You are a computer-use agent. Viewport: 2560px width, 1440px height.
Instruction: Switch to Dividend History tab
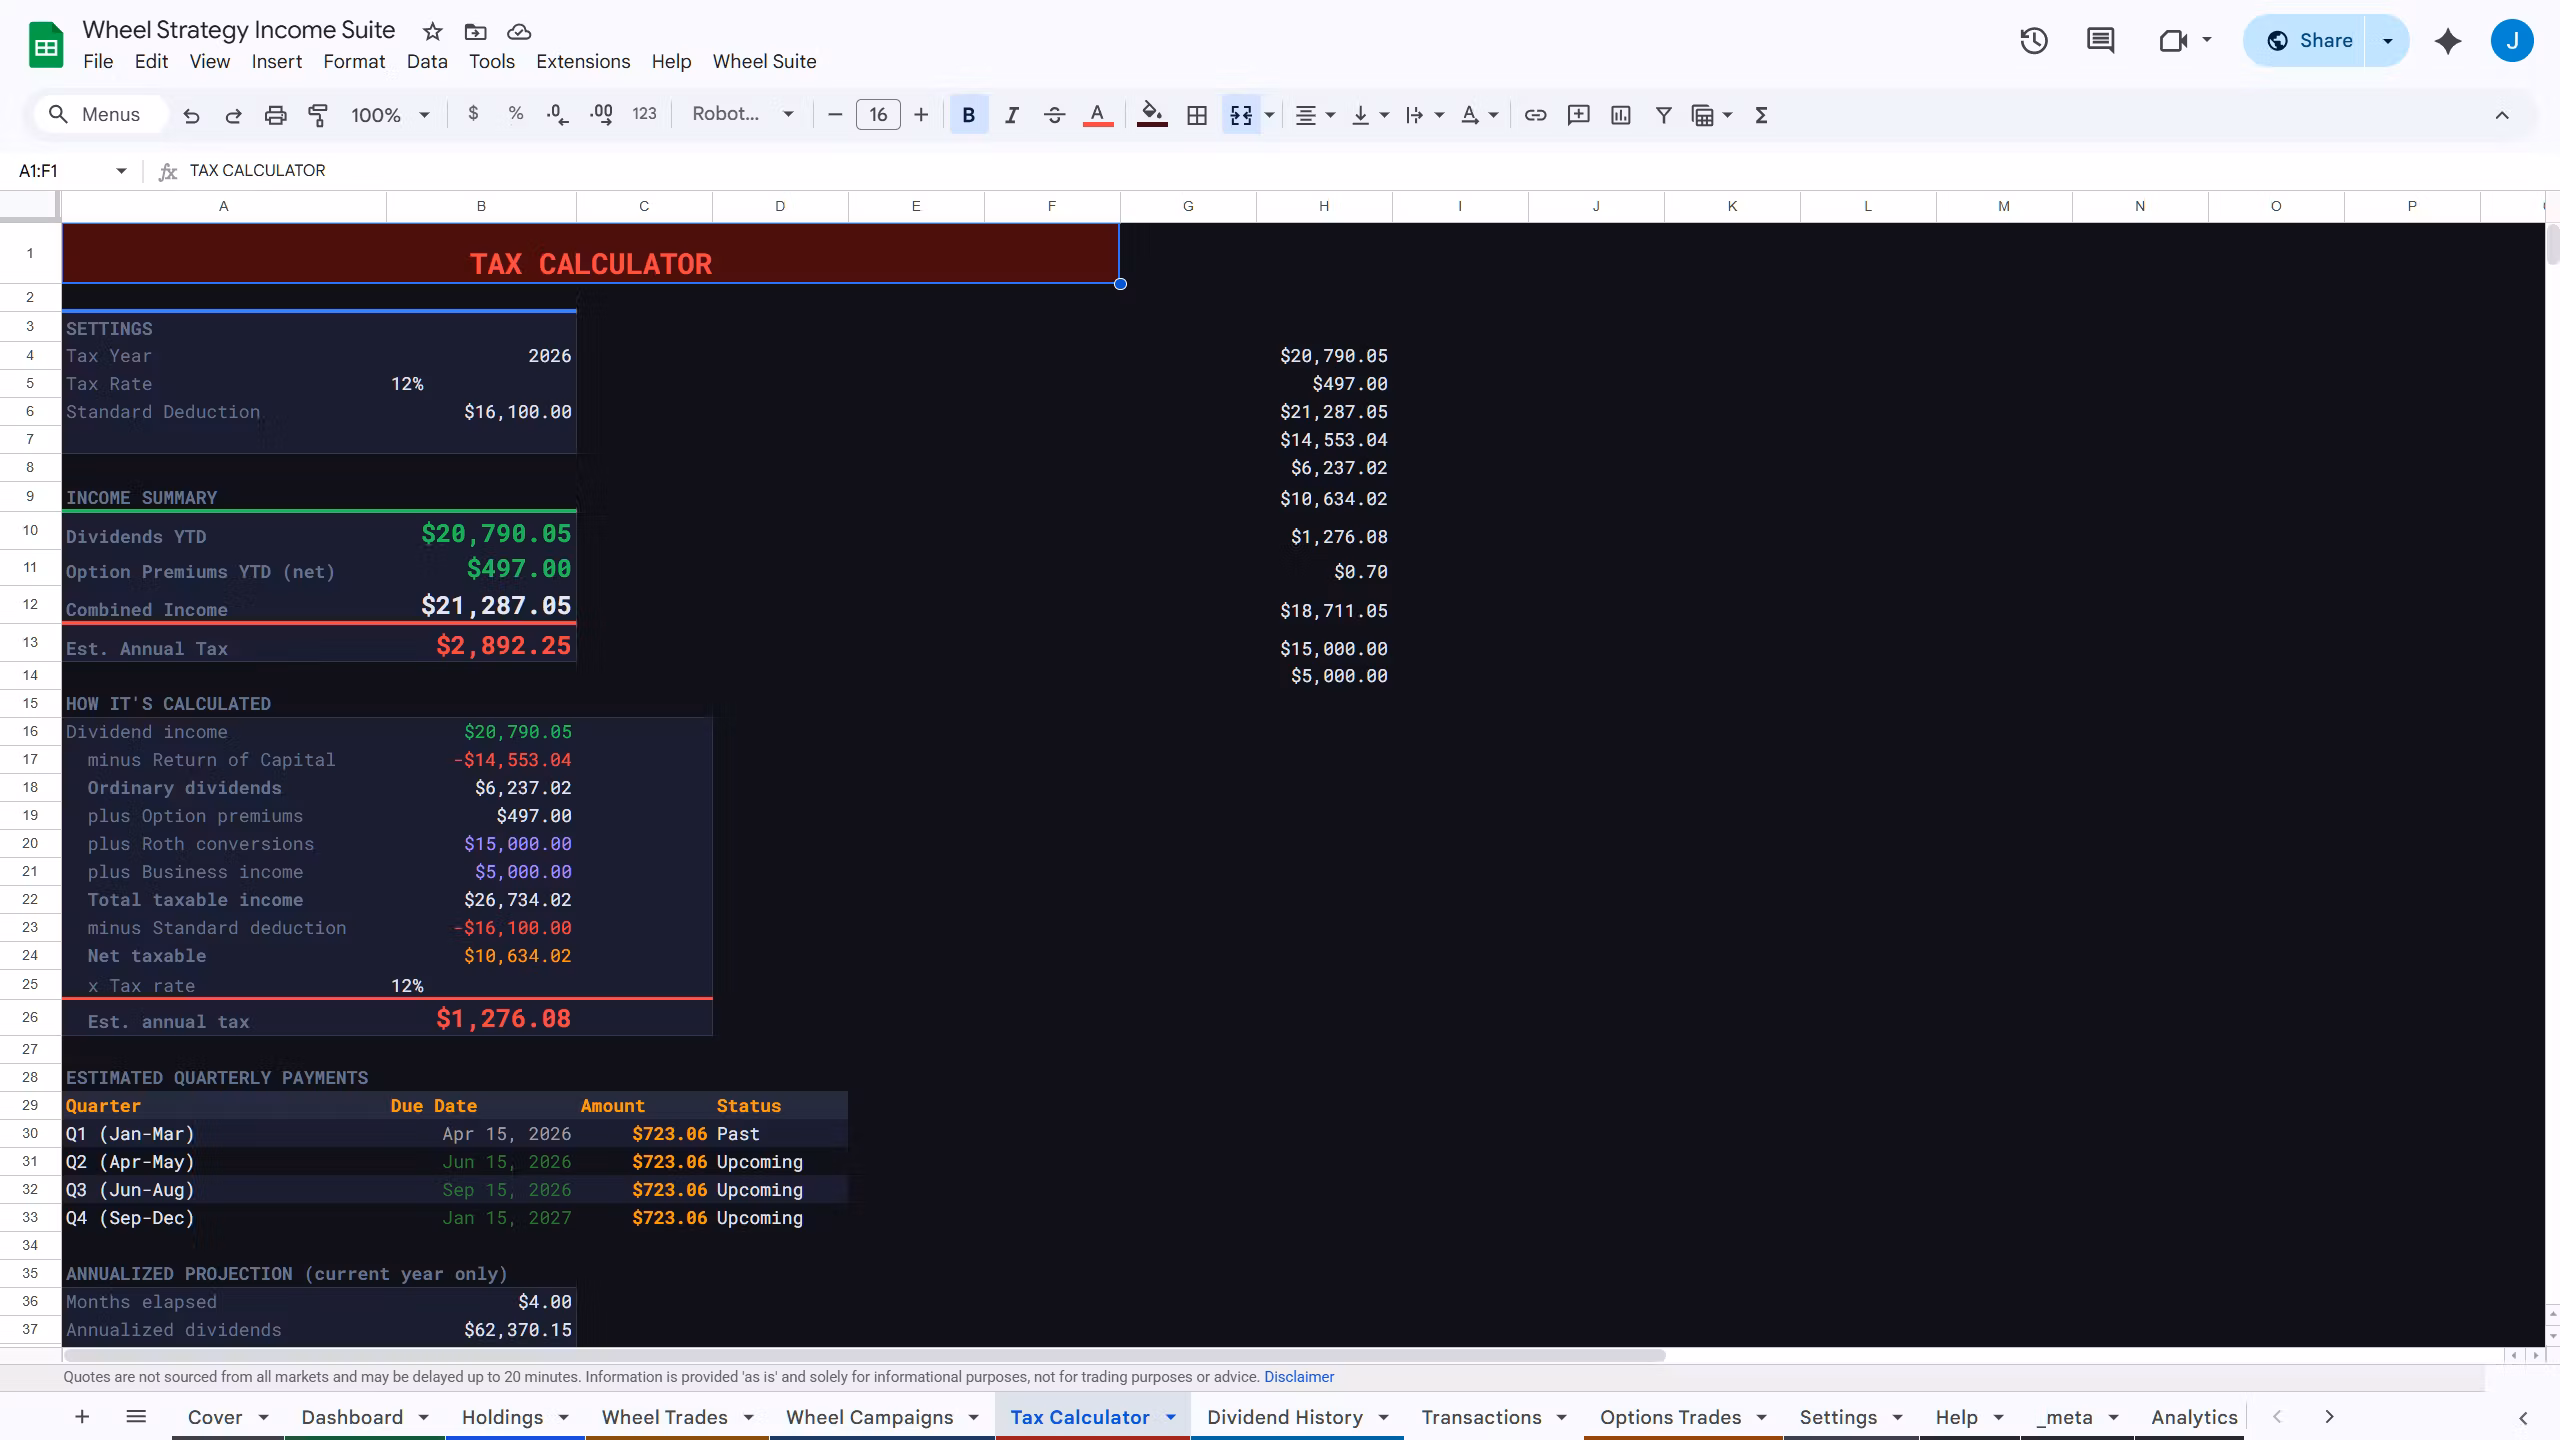click(1284, 1417)
